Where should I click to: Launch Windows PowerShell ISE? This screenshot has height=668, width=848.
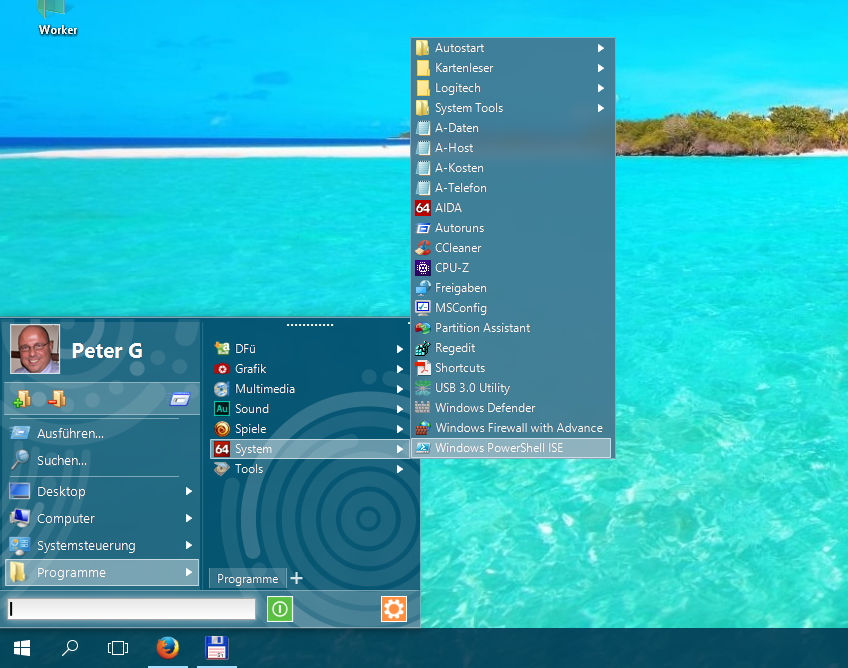point(512,448)
